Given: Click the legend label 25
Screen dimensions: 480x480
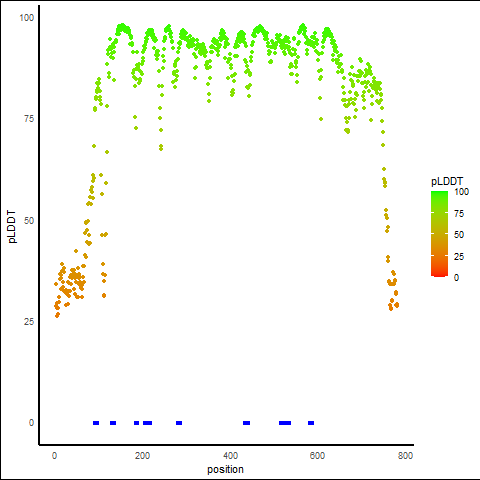Looking at the screenshot, I should pyautogui.click(x=459, y=257).
